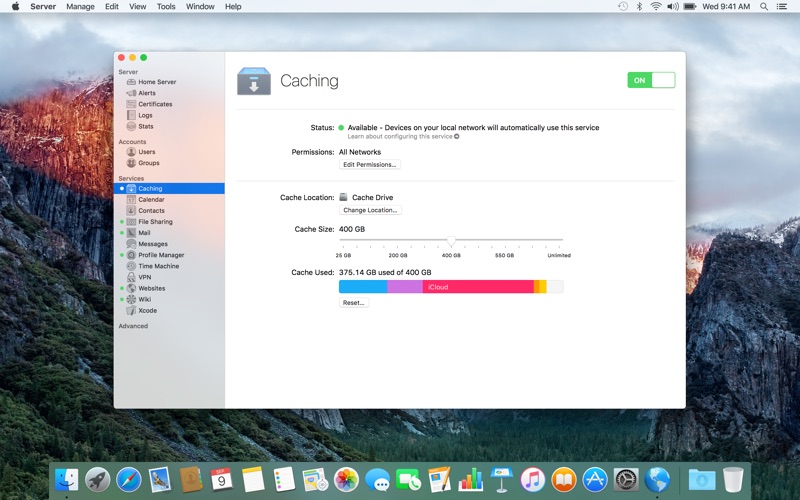Open the Xcode service
The width and height of the screenshot is (800, 500).
(x=147, y=310)
